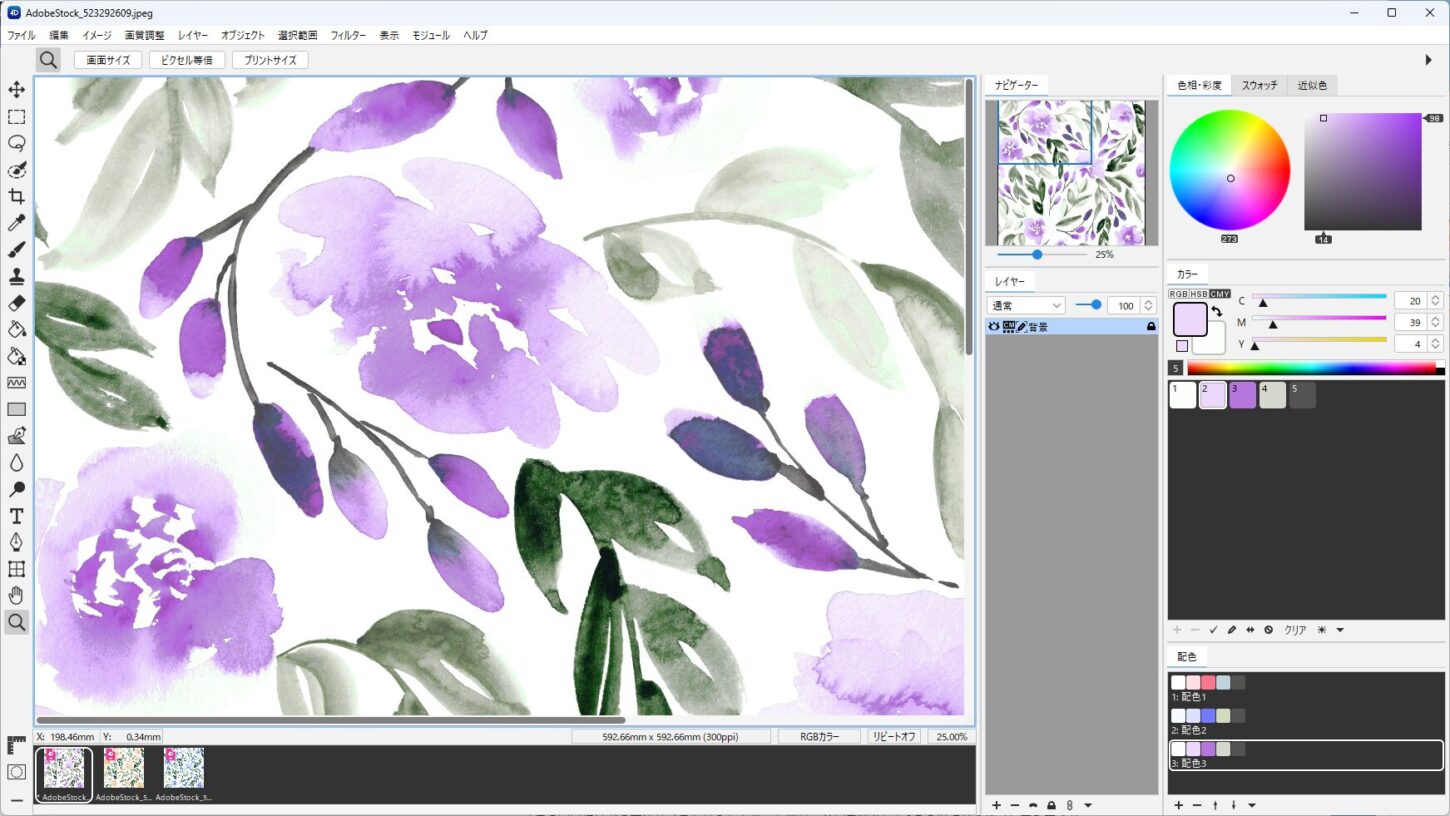Image resolution: width=1450 pixels, height=816 pixels.
Task: Select the Text tool
Action: [x=16, y=516]
